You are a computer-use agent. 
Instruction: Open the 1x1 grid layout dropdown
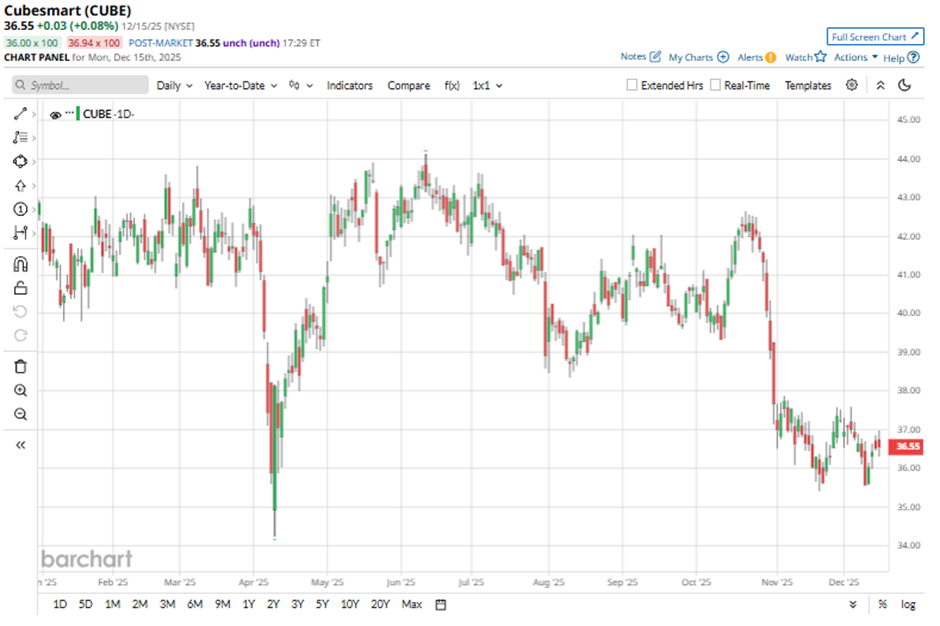pyautogui.click(x=487, y=86)
